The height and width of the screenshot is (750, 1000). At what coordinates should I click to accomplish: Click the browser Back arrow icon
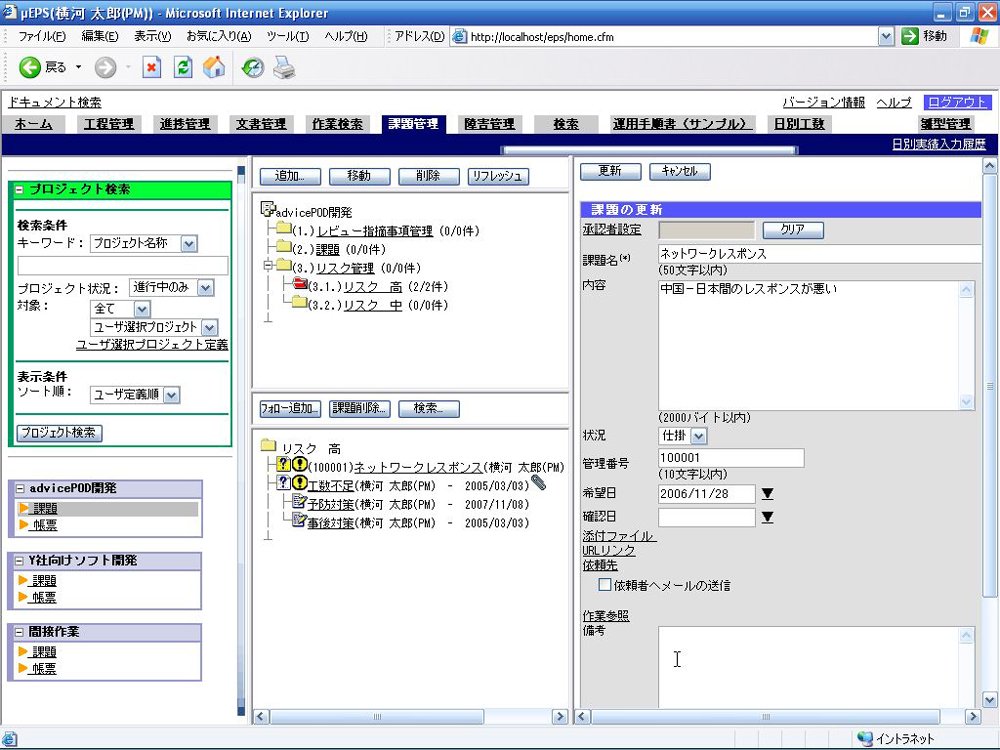pyautogui.click(x=29, y=67)
